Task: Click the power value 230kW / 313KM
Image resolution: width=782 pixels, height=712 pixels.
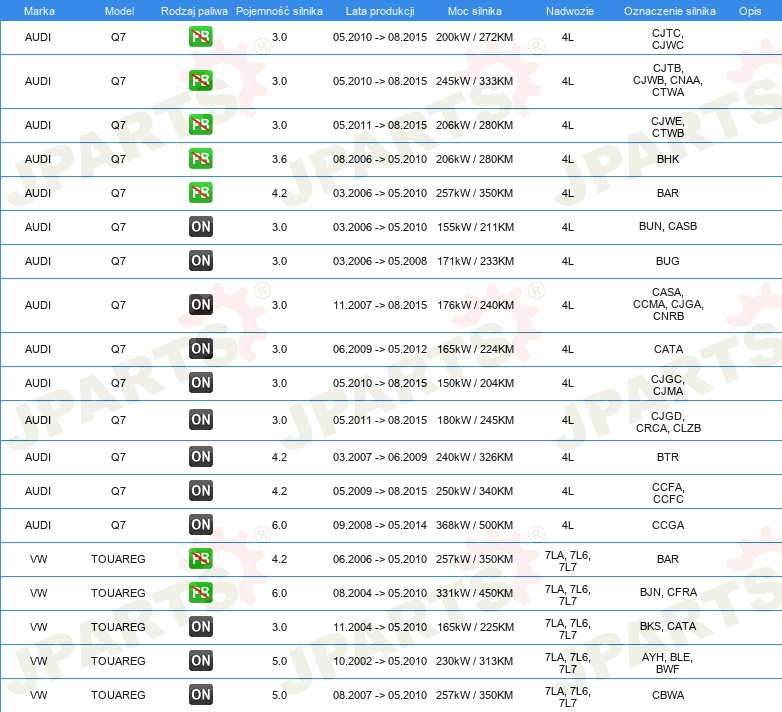Action: pyautogui.click(x=474, y=661)
